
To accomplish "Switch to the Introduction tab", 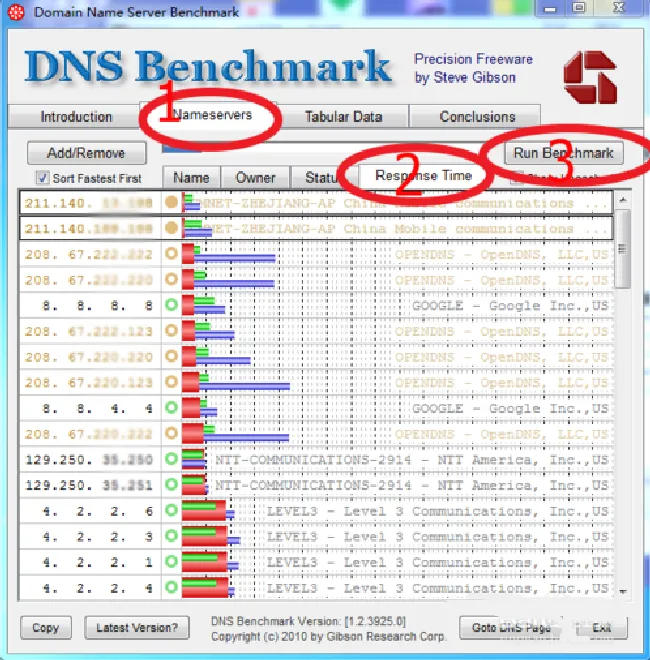I will point(76,117).
